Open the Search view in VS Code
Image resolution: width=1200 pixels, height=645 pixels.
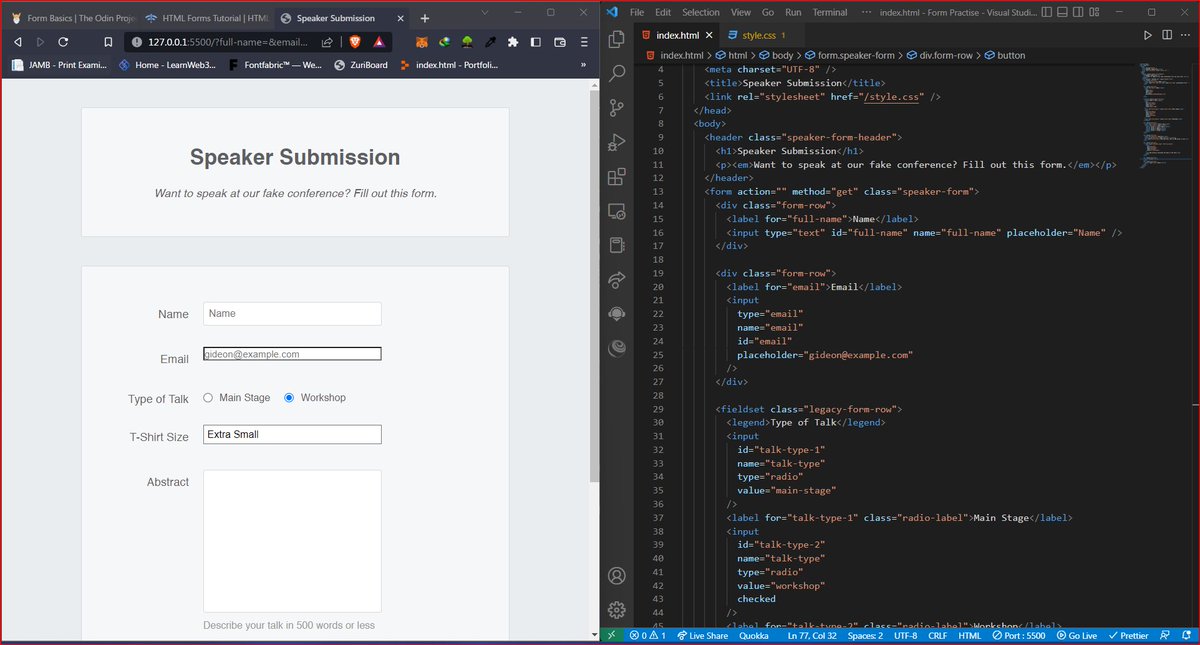(x=617, y=73)
